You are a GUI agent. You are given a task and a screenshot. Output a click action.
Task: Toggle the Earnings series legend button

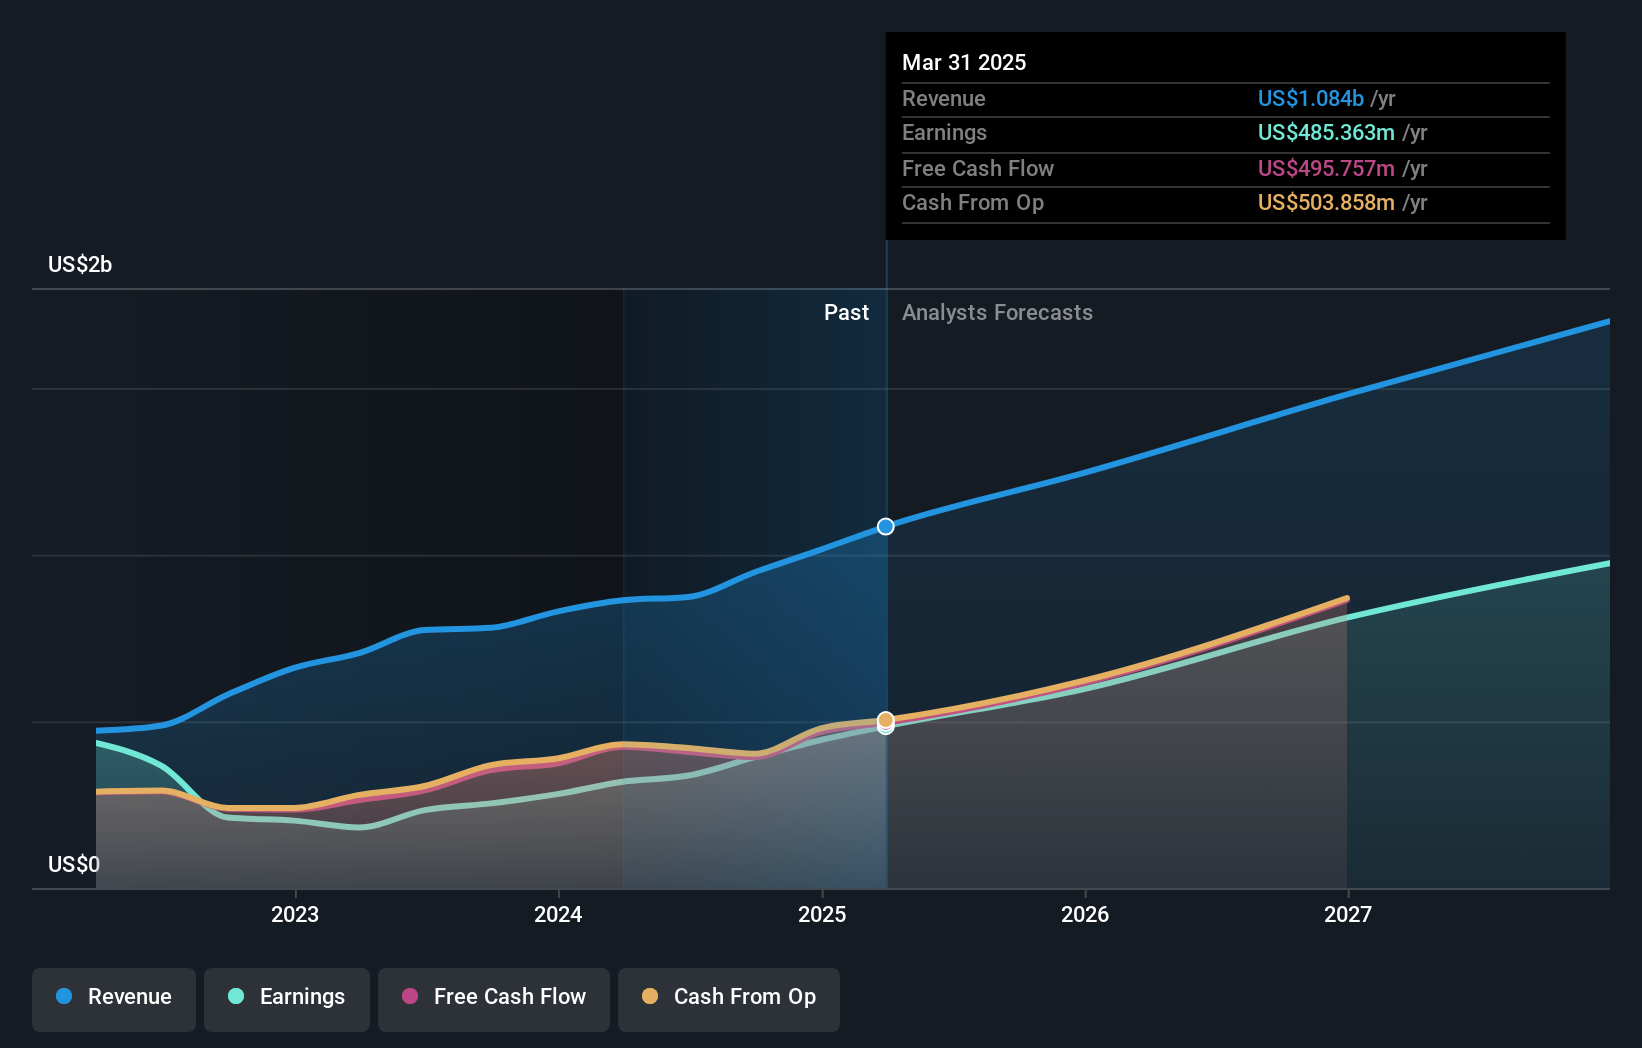(287, 999)
